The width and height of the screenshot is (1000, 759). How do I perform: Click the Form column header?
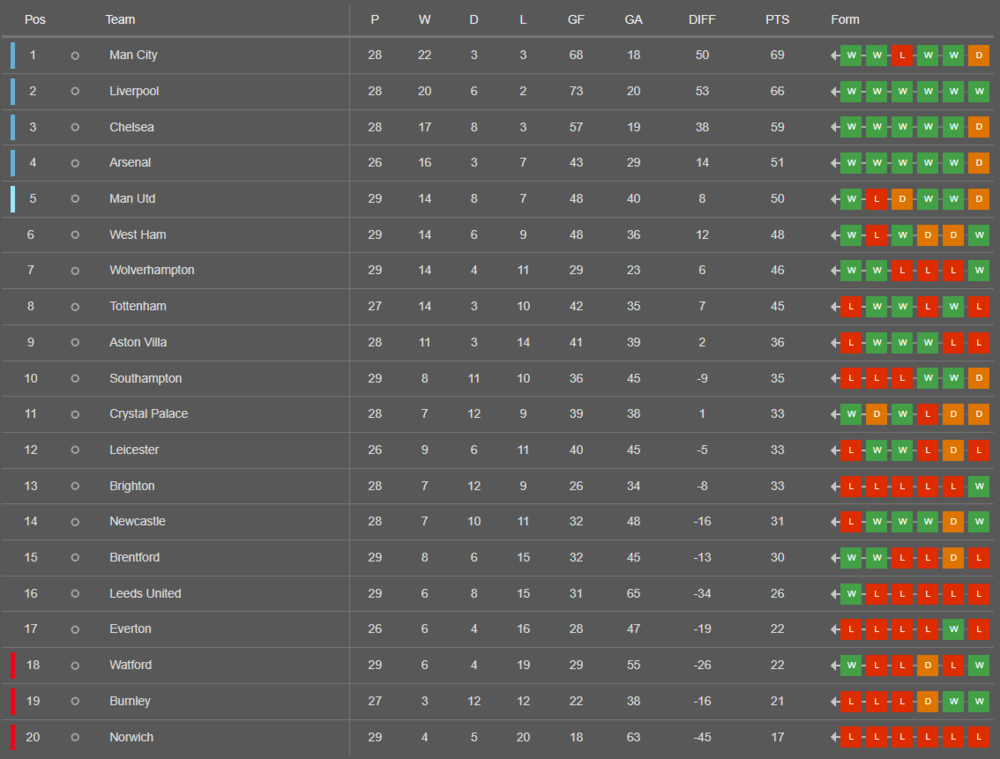click(x=844, y=20)
